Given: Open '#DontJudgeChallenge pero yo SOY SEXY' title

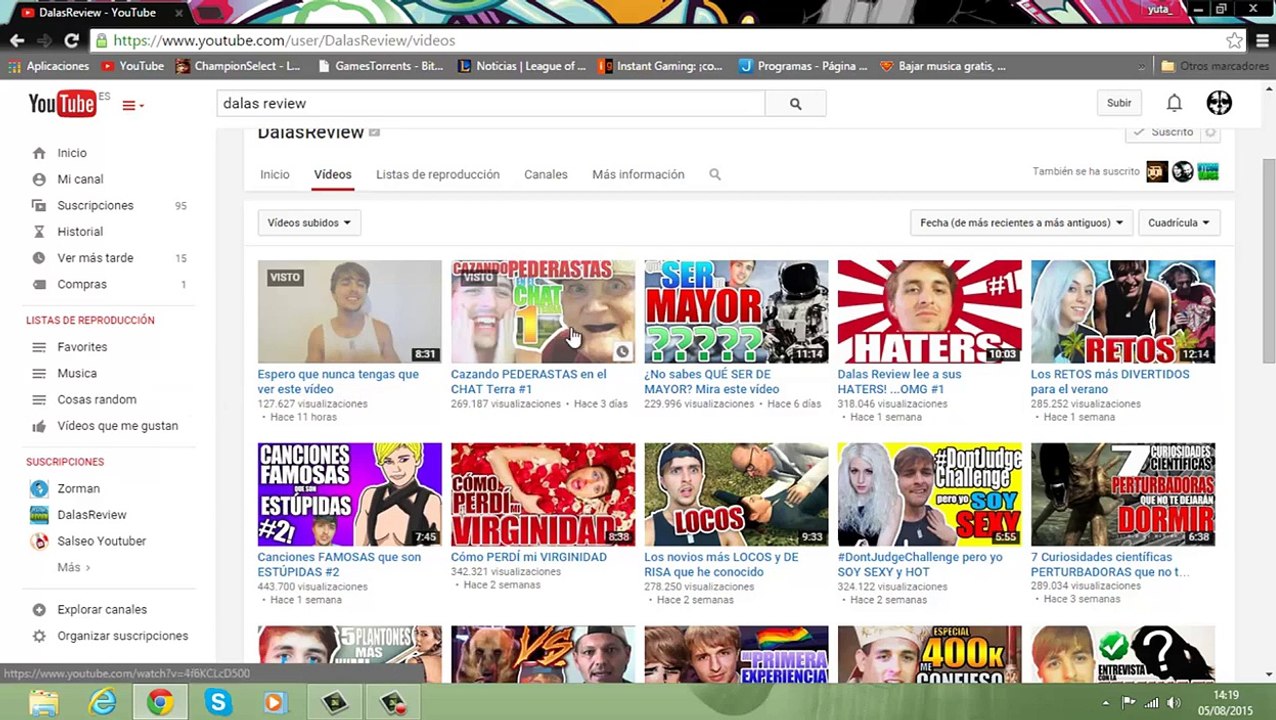Looking at the screenshot, I should click(920, 565).
